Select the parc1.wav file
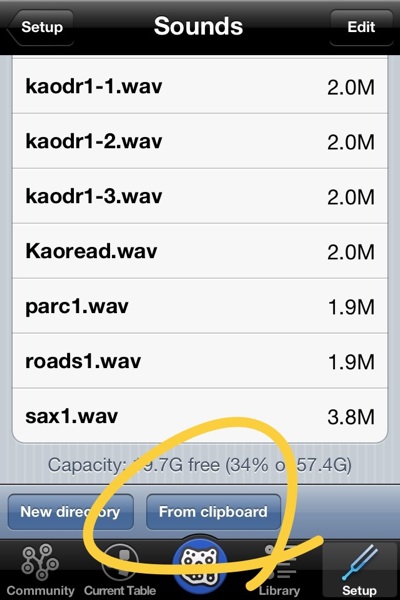This screenshot has width=400, height=600. click(200, 306)
